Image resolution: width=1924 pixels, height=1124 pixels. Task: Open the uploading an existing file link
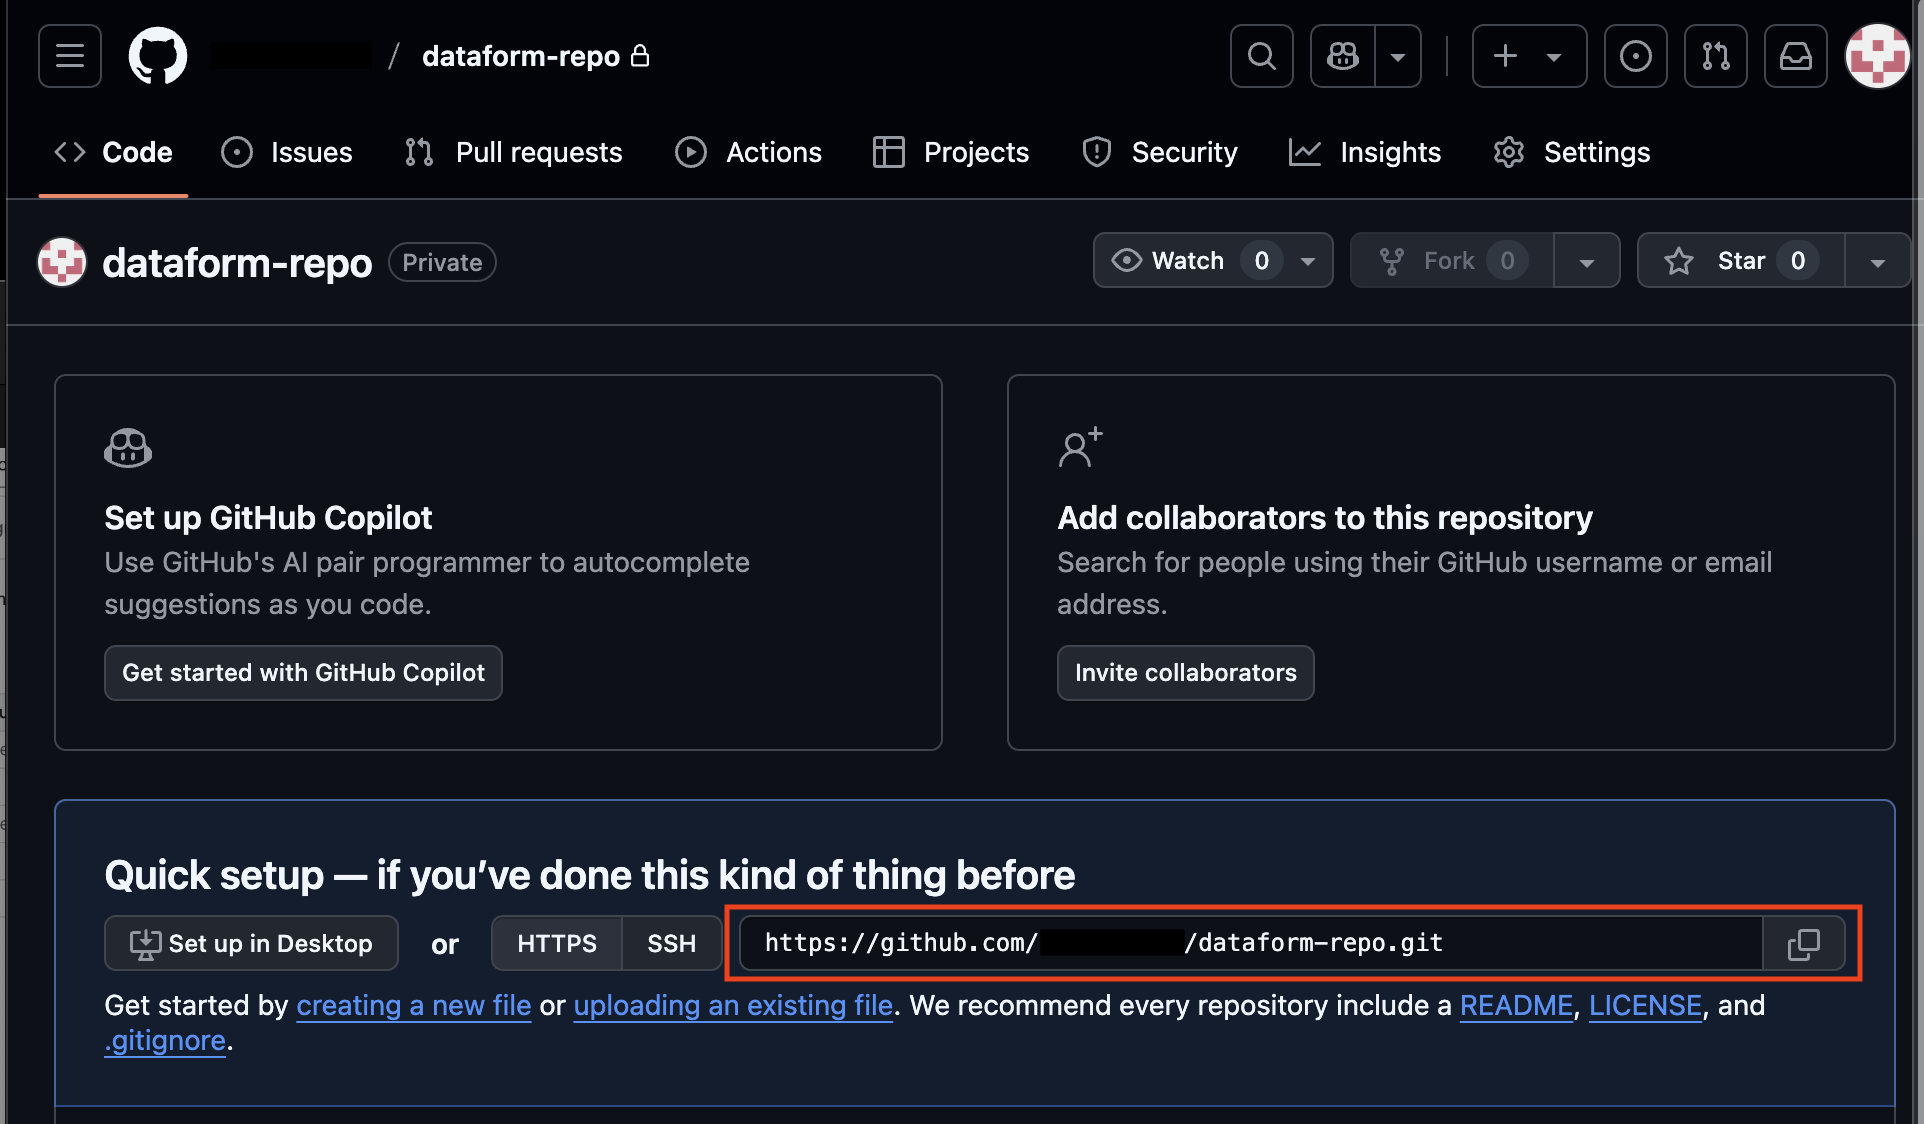pos(733,1005)
